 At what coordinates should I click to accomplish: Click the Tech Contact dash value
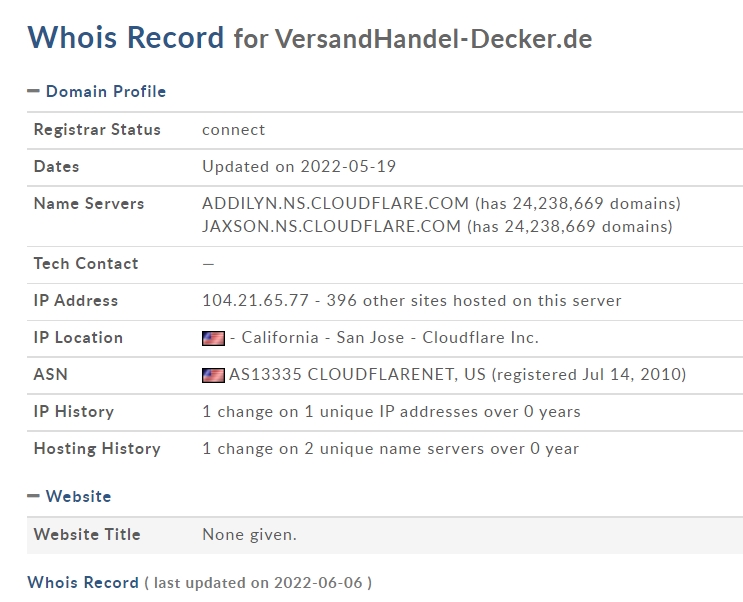tap(208, 264)
